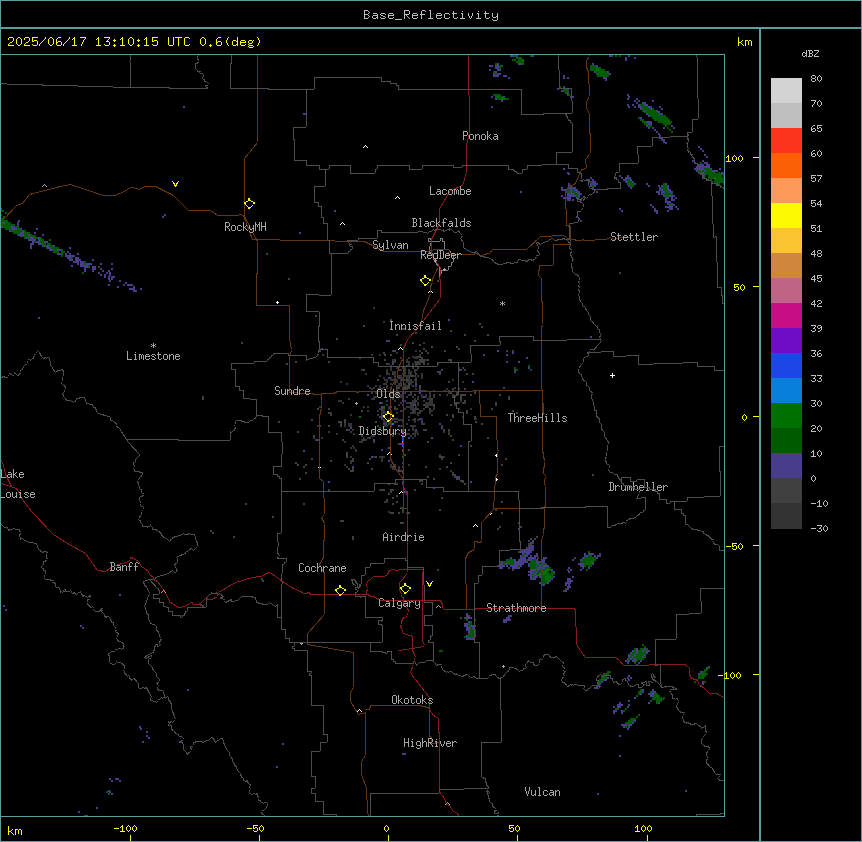Image resolution: width=862 pixels, height=842 pixels.
Task: Click the dBZ legend heading
Action: [810, 53]
